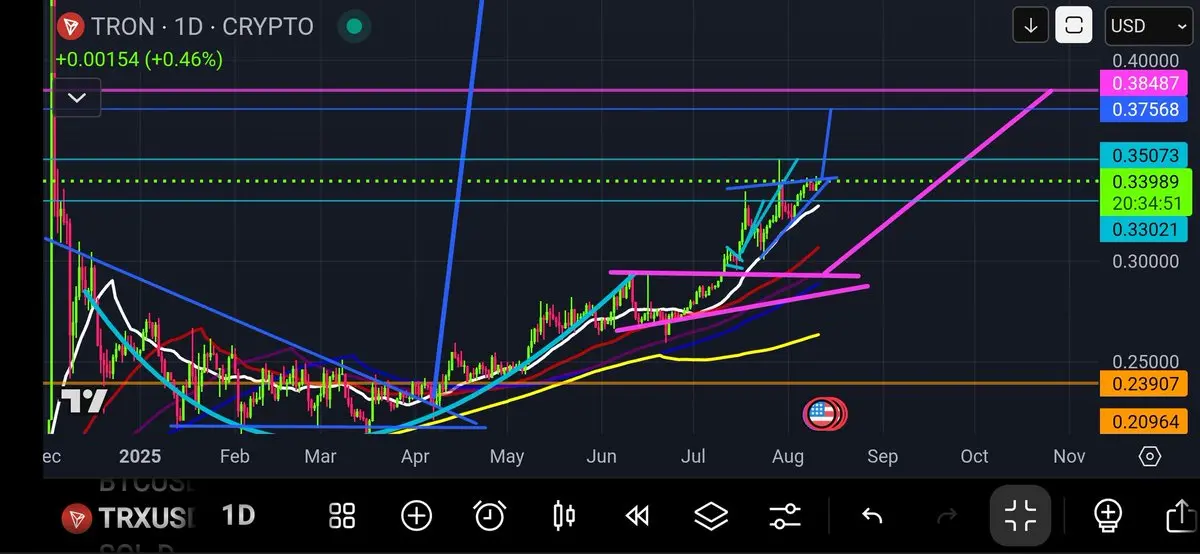This screenshot has height=554, width=1200.
Task: Select the 0.38487 magenta price label
Action: point(1143,84)
